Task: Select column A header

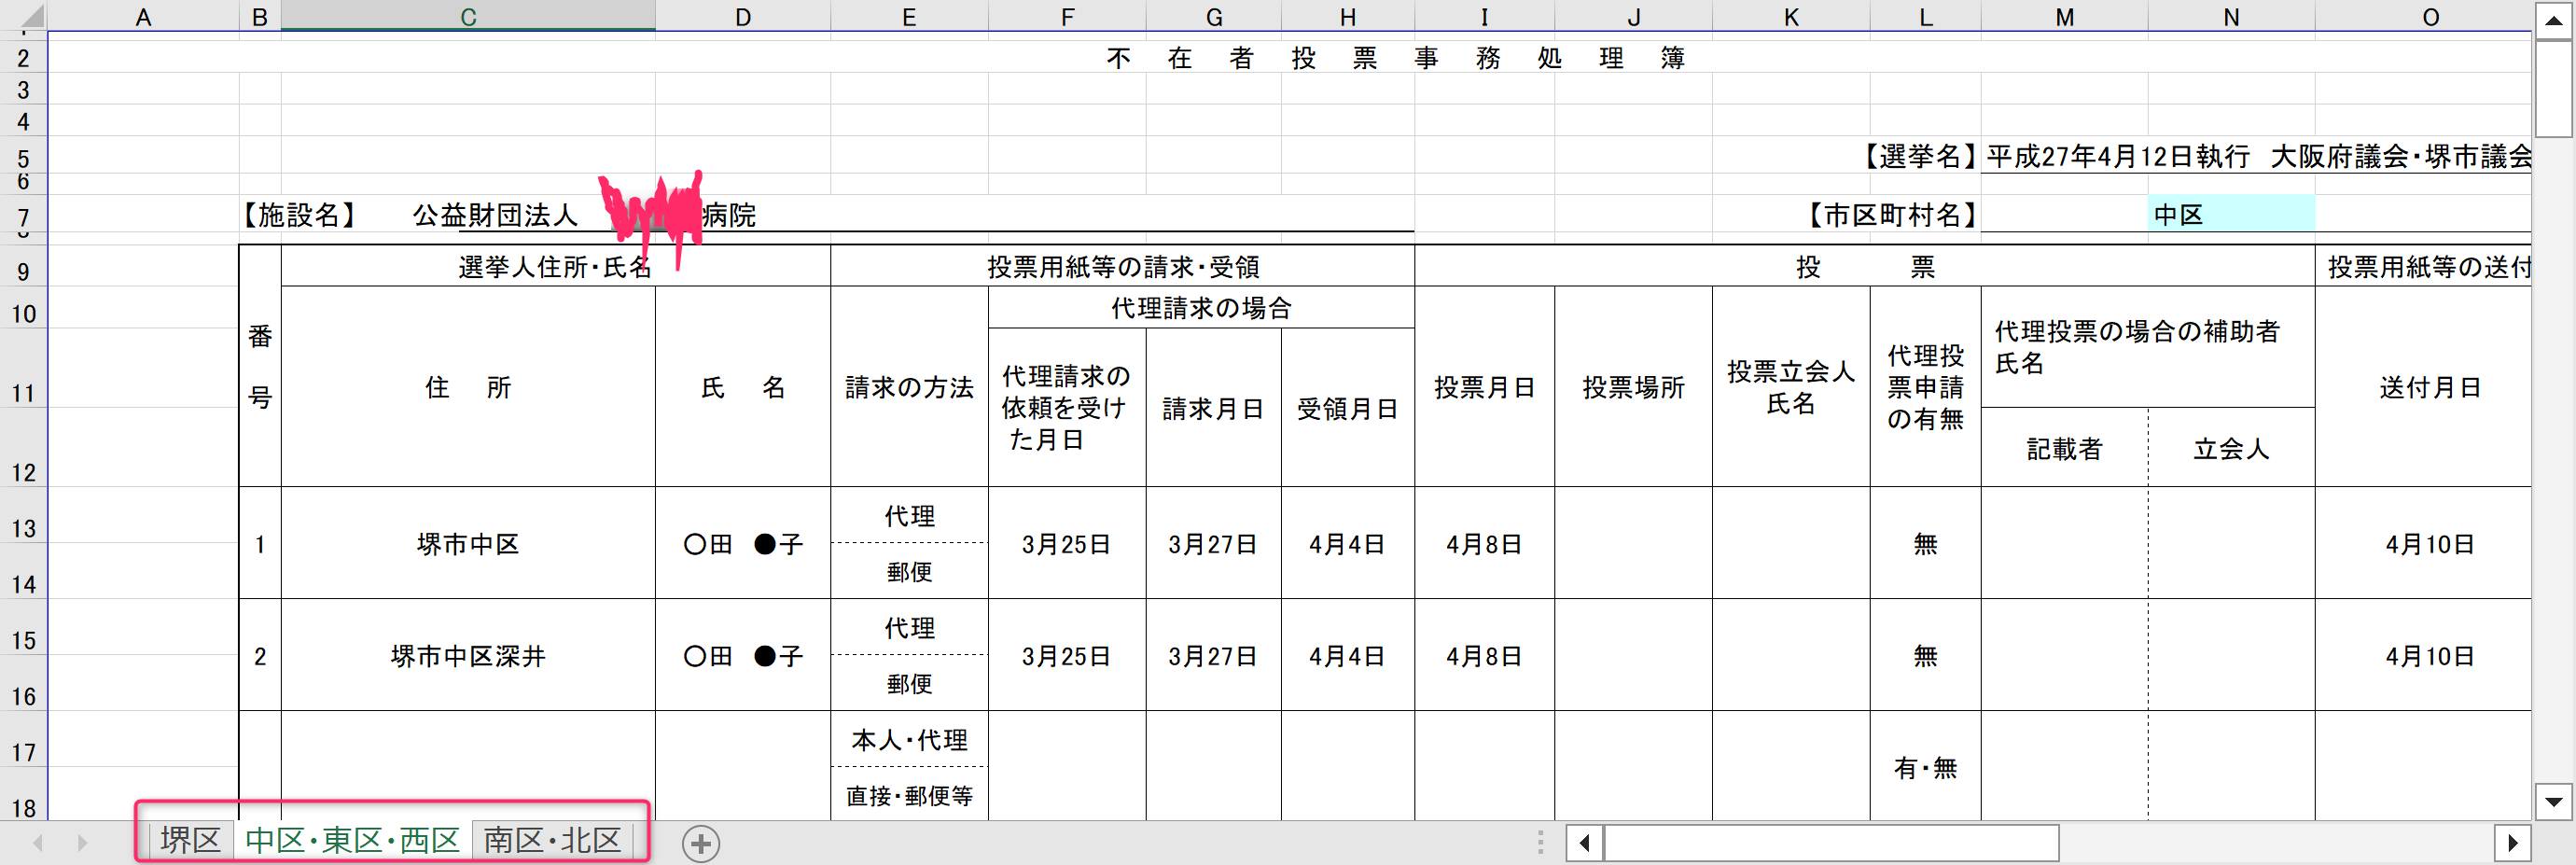Action: [x=143, y=17]
